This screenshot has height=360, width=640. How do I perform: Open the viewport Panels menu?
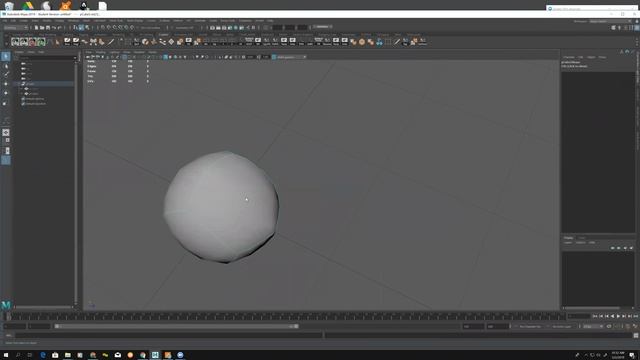pyautogui.click(x=152, y=52)
